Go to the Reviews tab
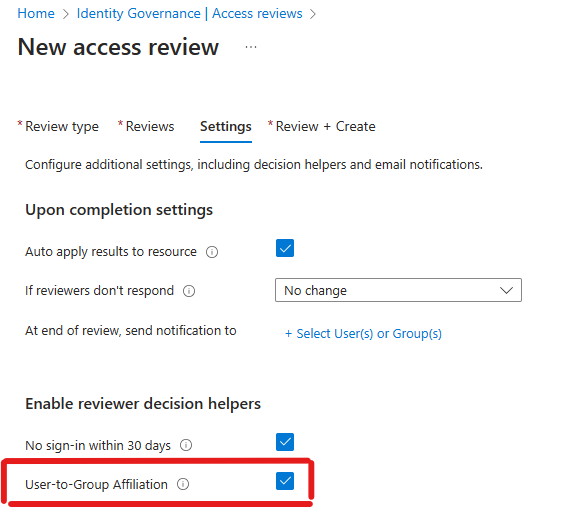 click(146, 127)
